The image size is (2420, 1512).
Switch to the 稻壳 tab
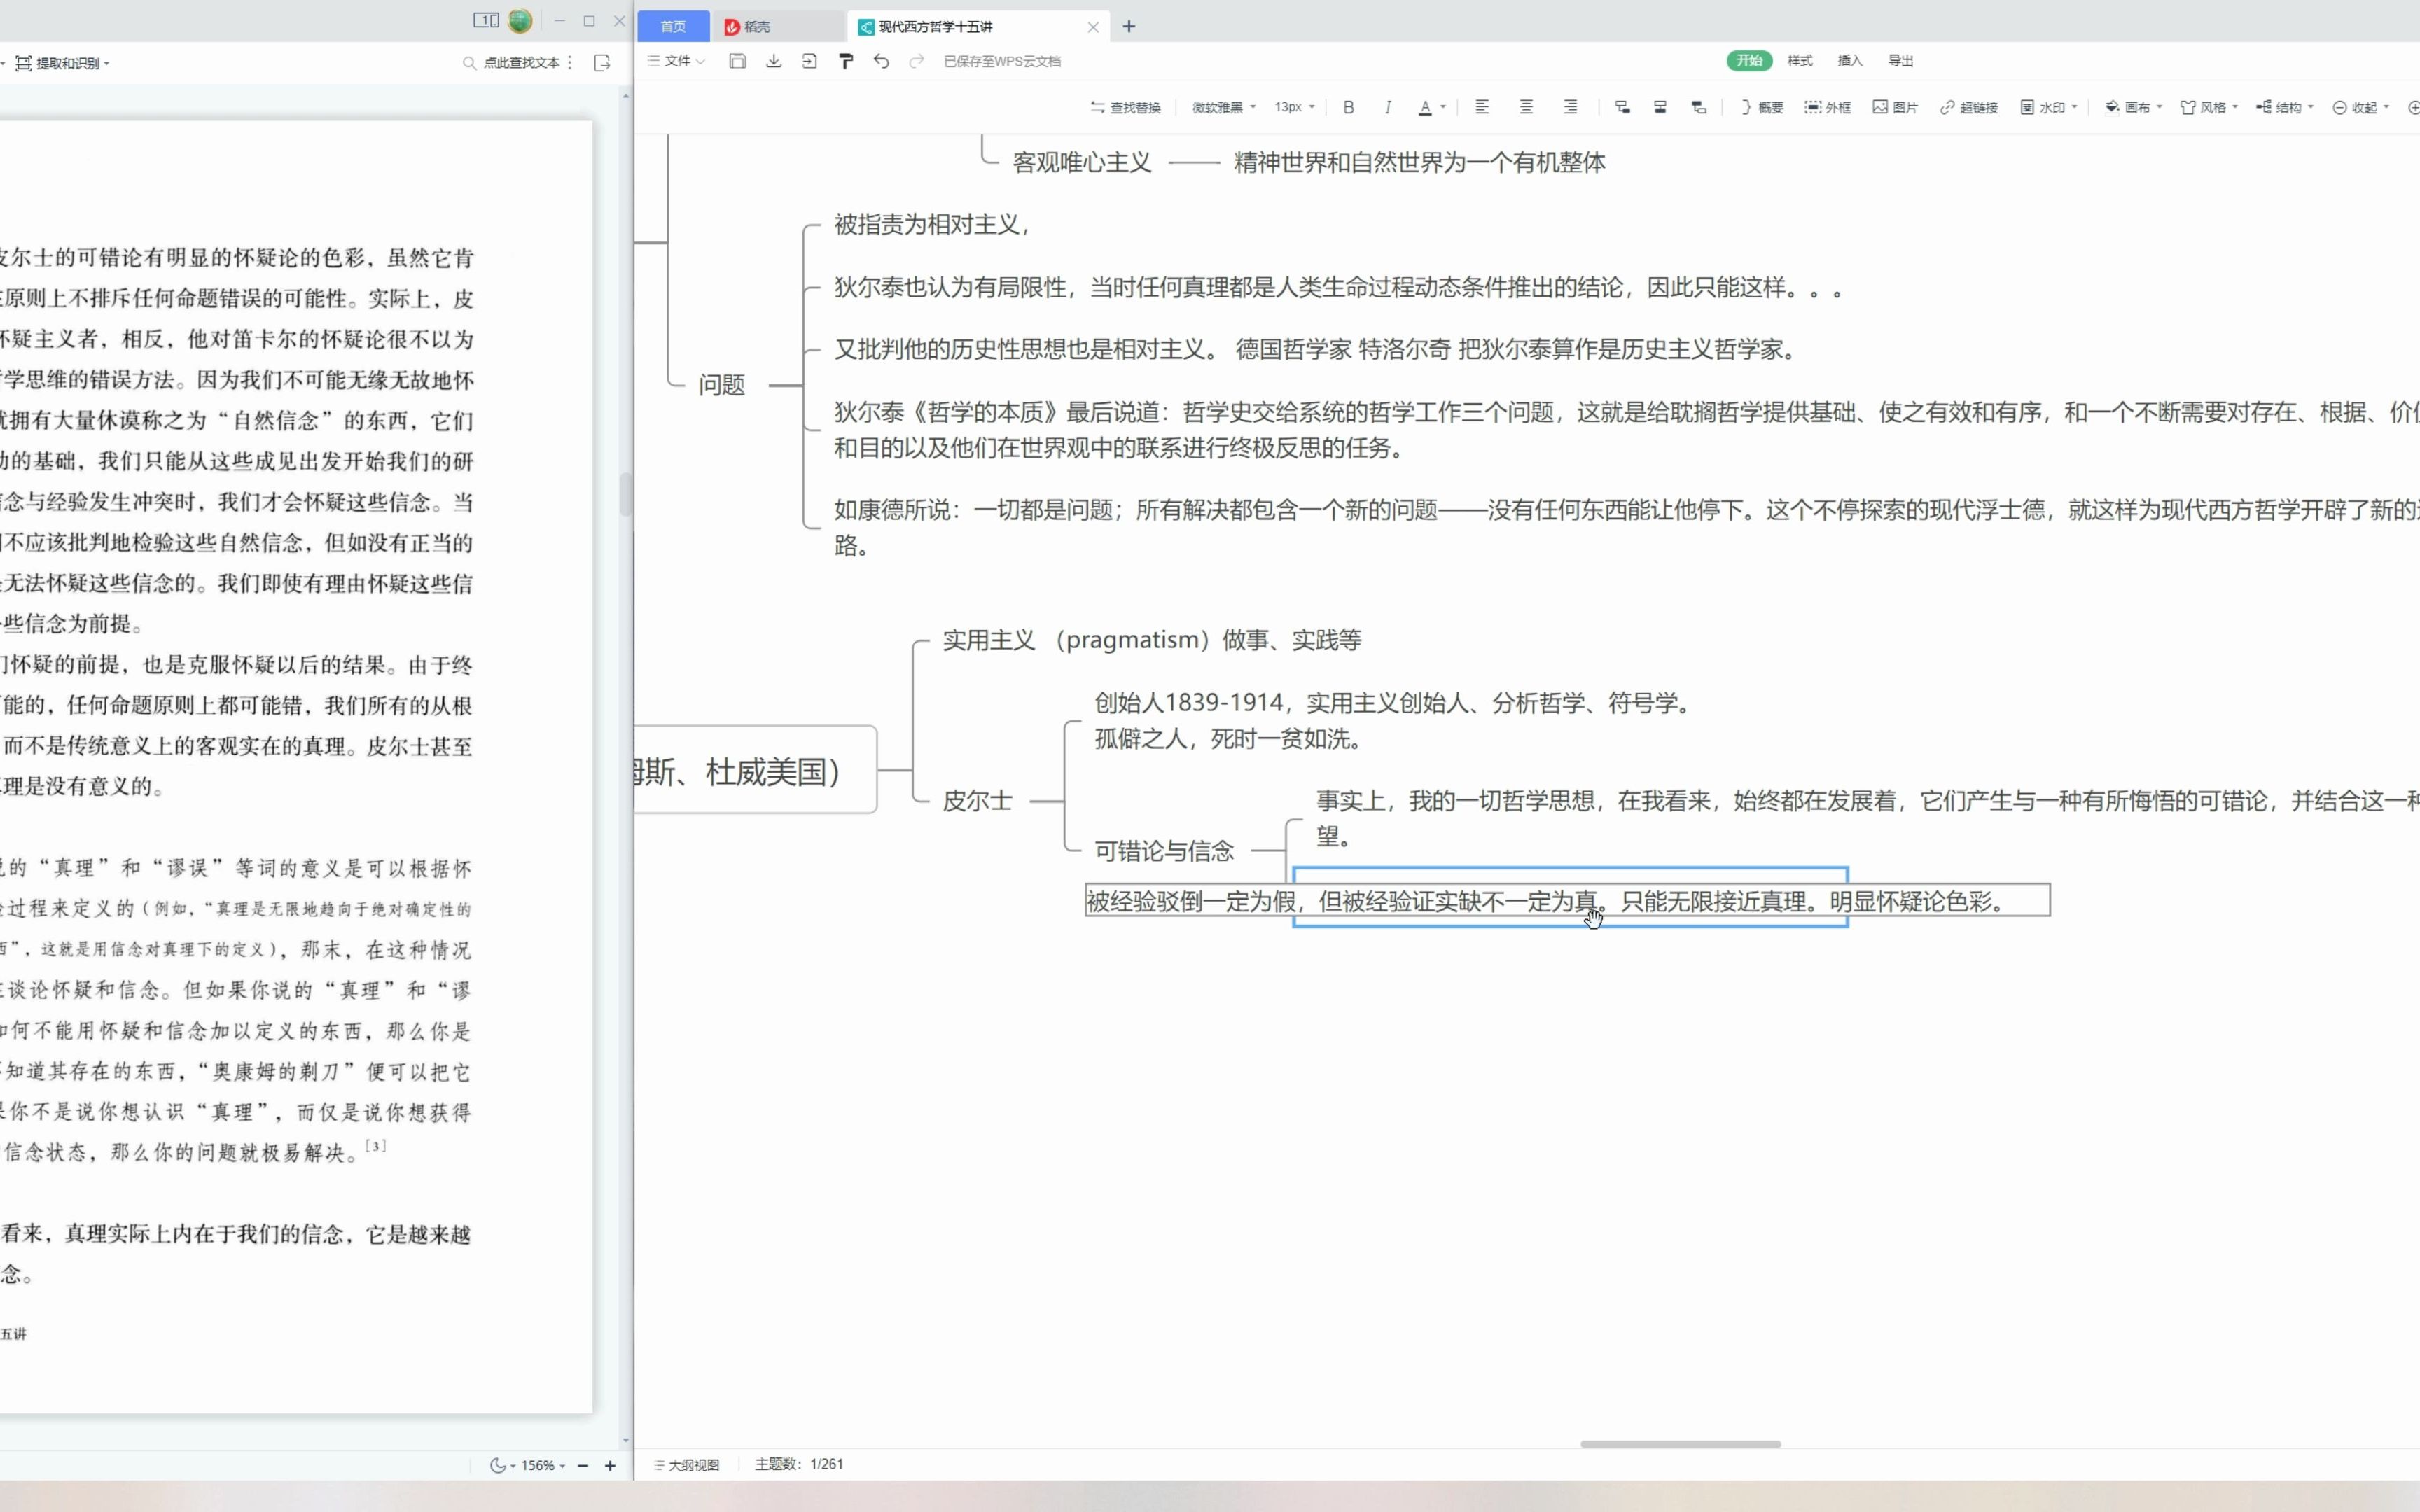pyautogui.click(x=778, y=26)
